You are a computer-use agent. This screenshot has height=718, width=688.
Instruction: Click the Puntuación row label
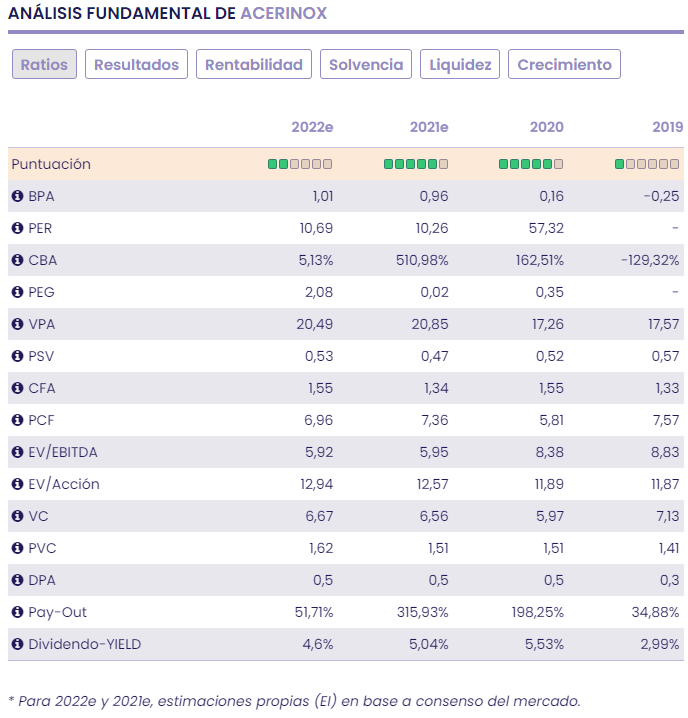click(51, 164)
